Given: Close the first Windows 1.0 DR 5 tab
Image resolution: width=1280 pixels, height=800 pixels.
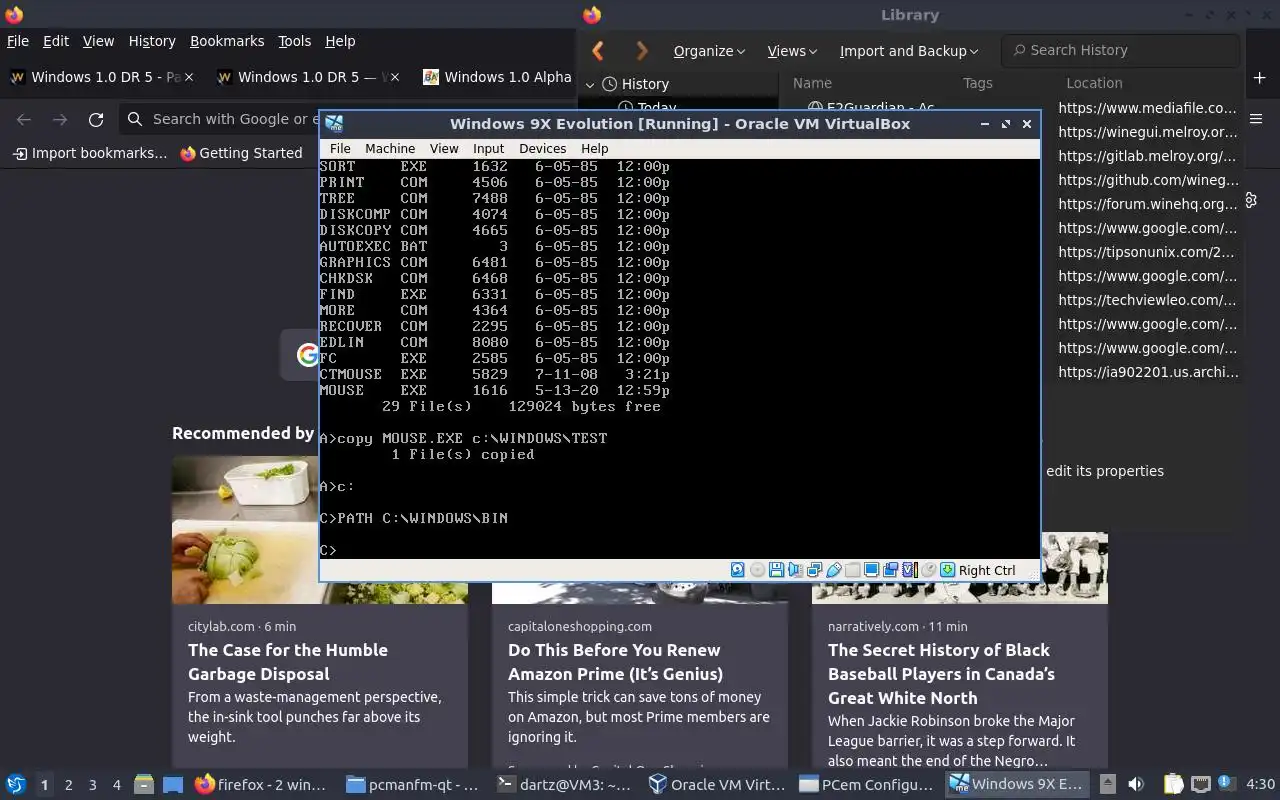Looking at the screenshot, I should (189, 77).
